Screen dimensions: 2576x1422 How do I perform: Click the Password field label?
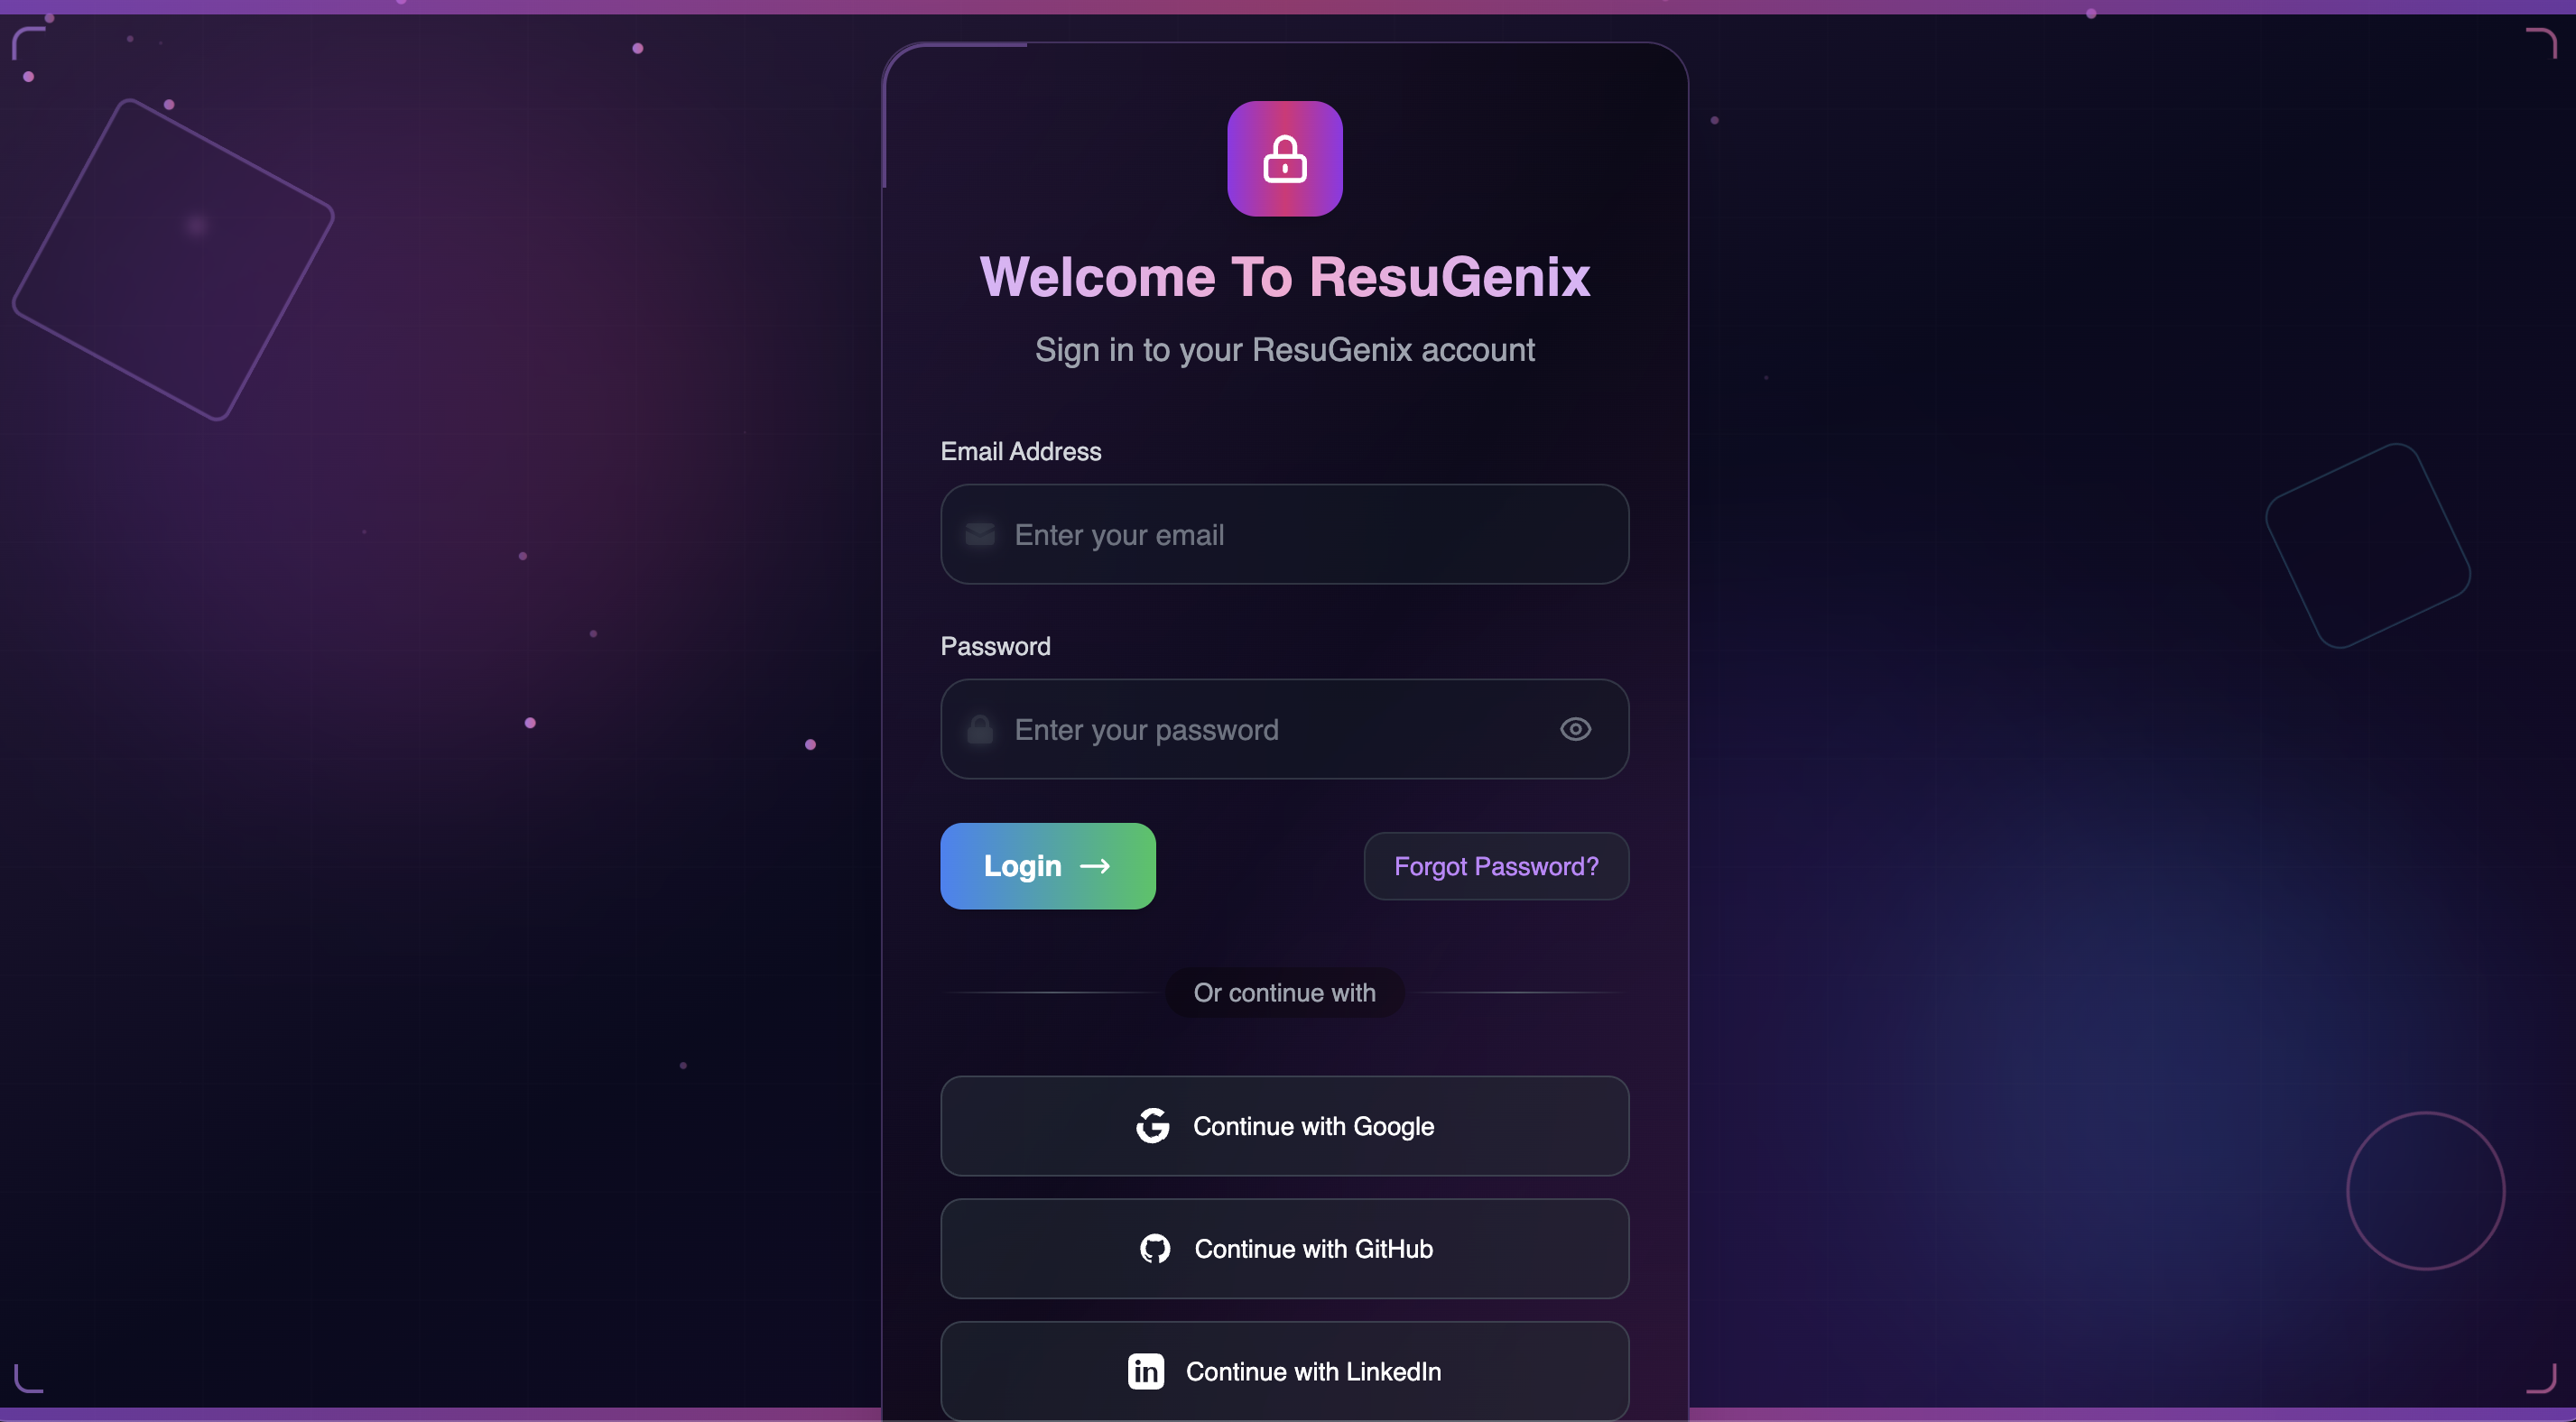(x=995, y=646)
